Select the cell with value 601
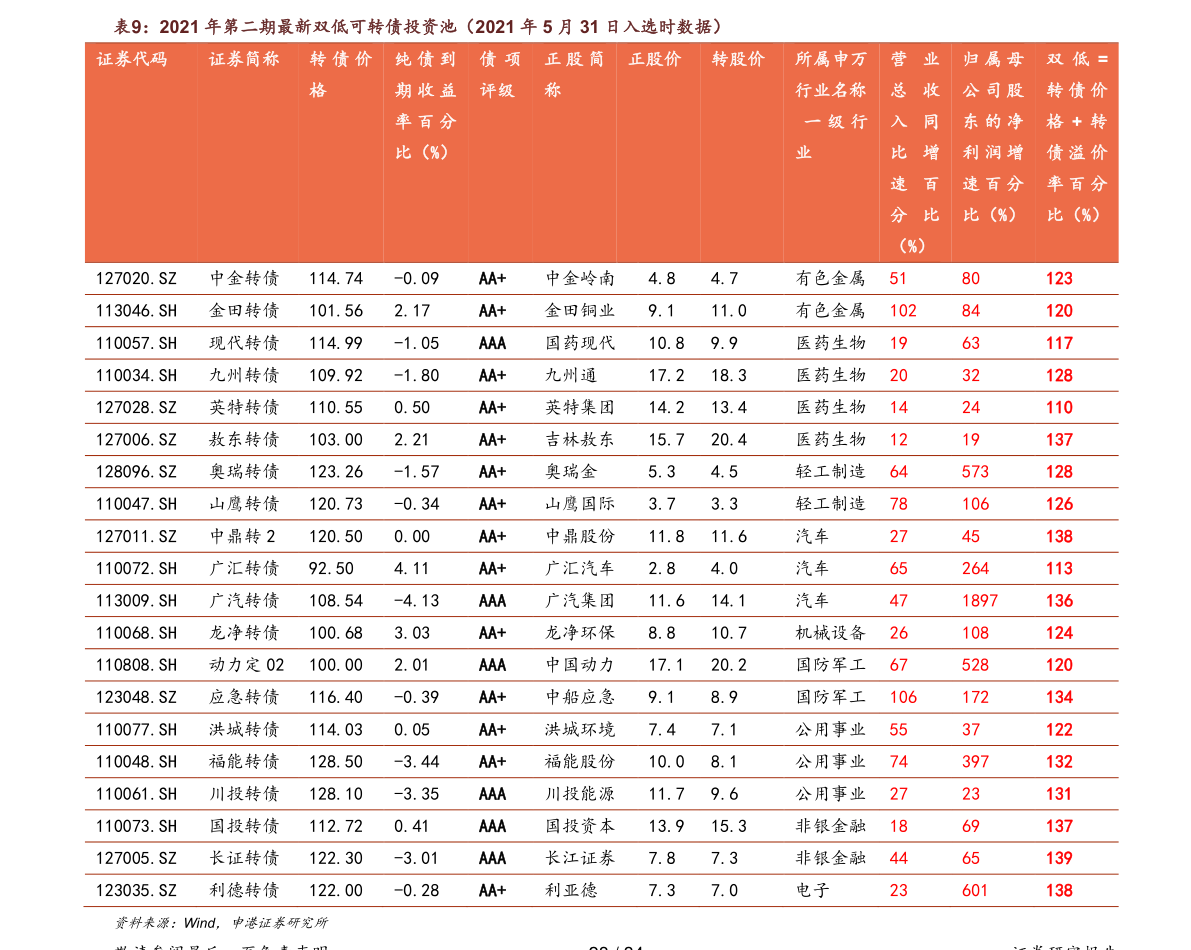 pyautogui.click(x=975, y=891)
